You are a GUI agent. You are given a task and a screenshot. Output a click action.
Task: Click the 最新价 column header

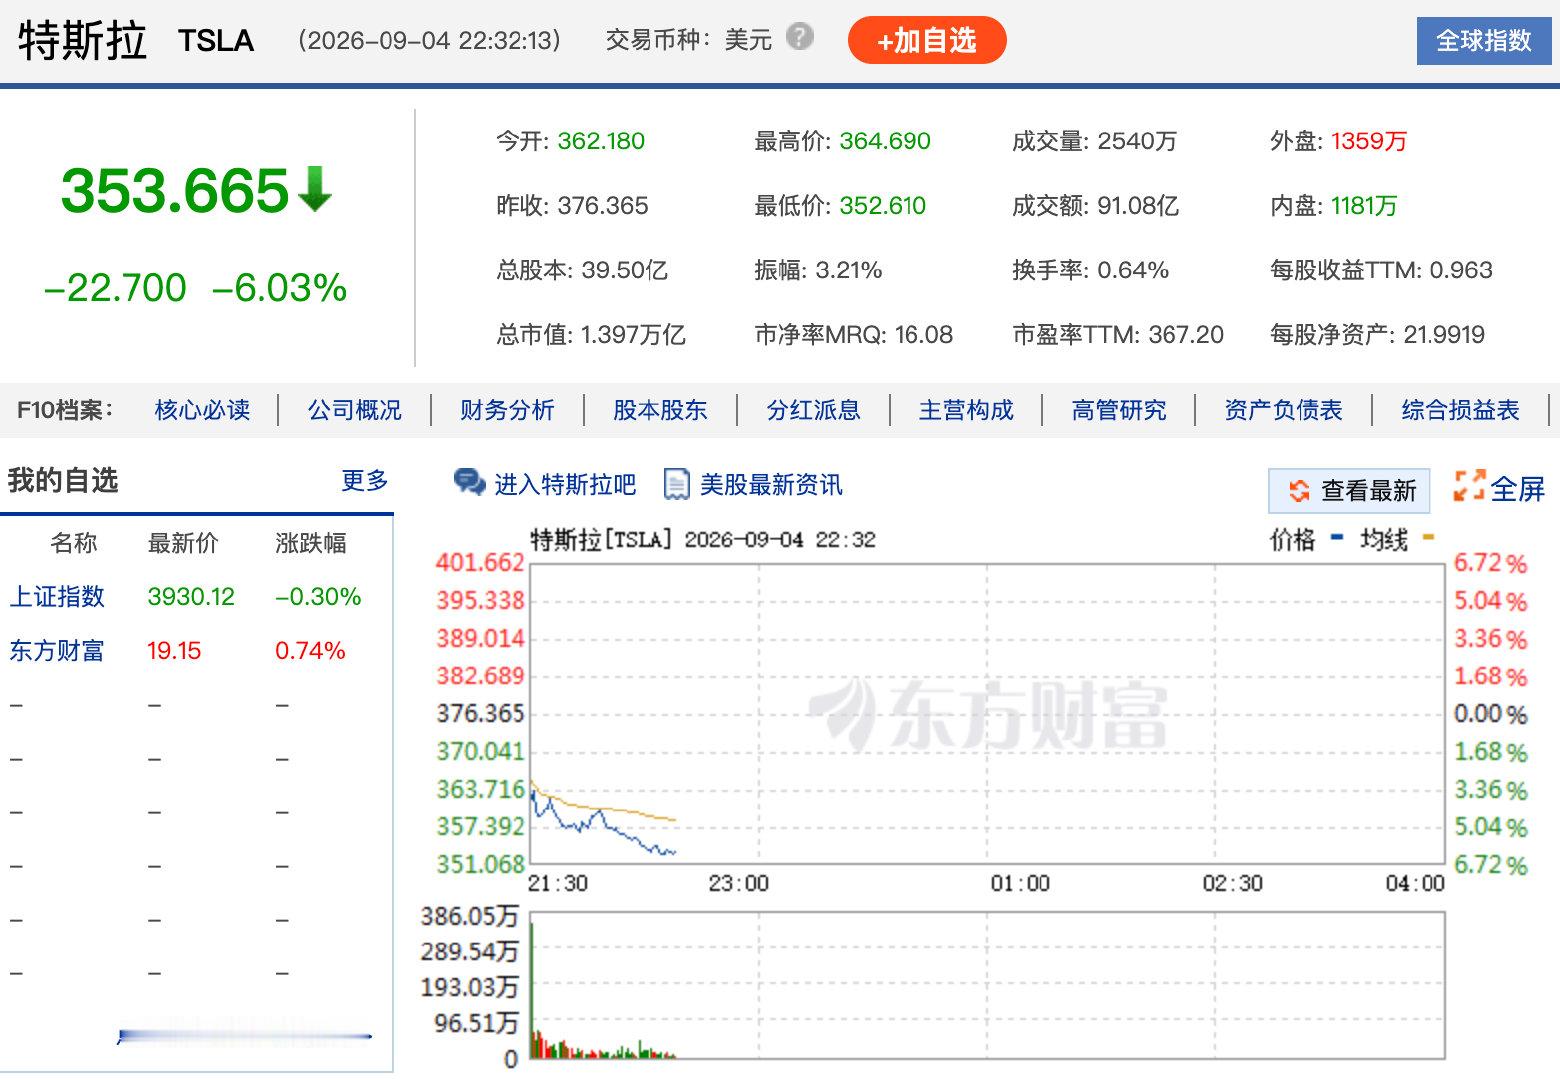pyautogui.click(x=183, y=543)
